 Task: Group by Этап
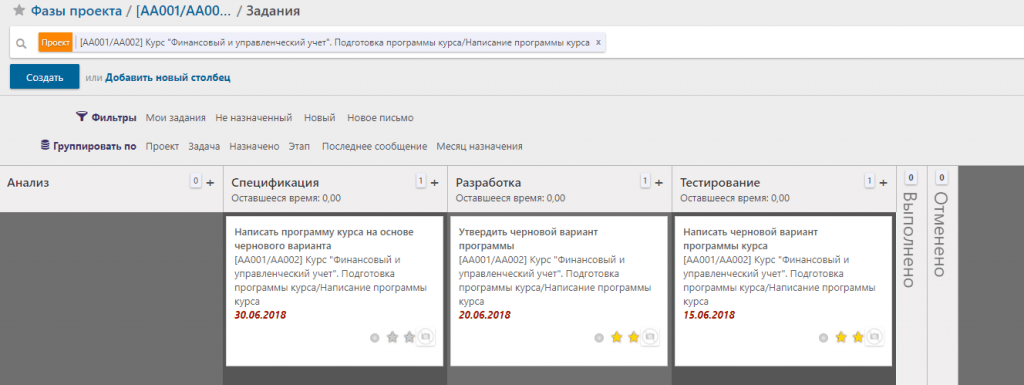(299, 146)
